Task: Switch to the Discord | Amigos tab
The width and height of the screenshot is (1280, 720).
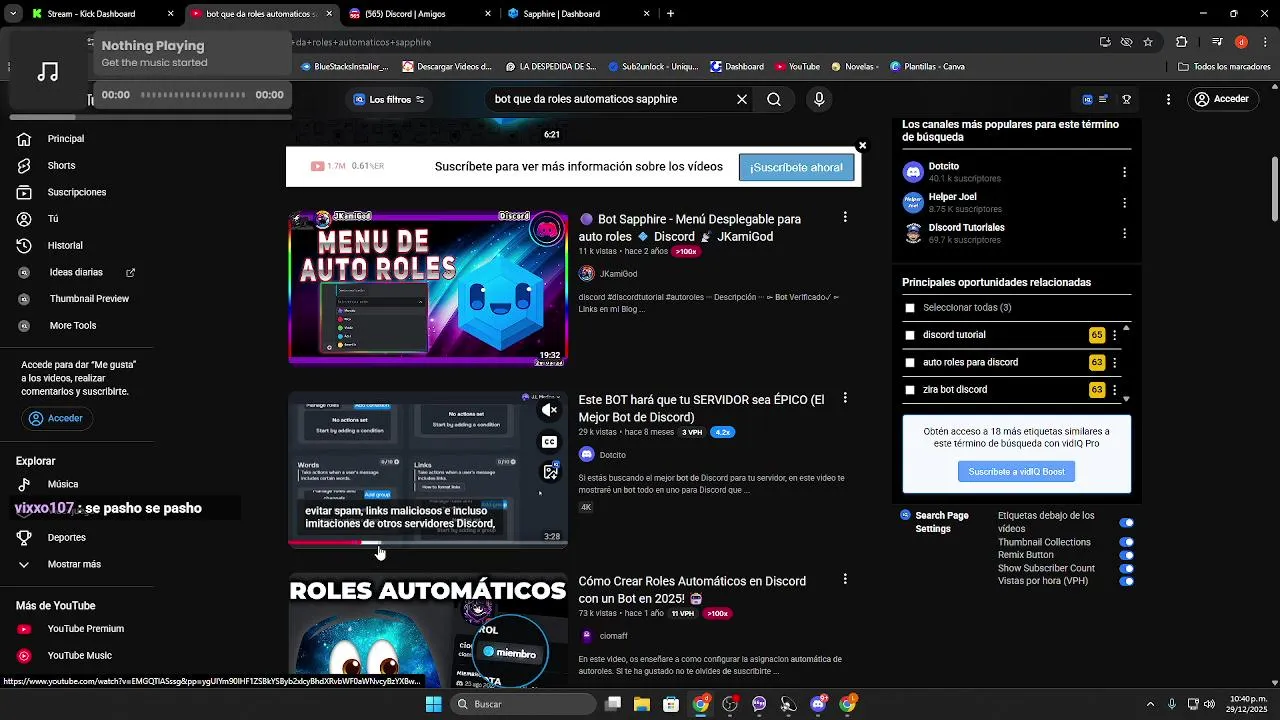Action: pyautogui.click(x=419, y=14)
